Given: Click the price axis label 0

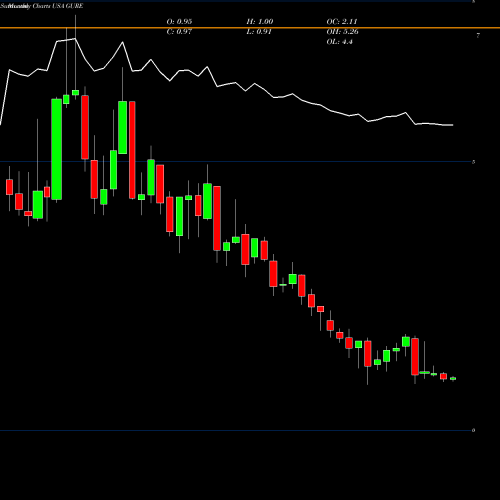Looking at the screenshot, I should tap(473, 430).
